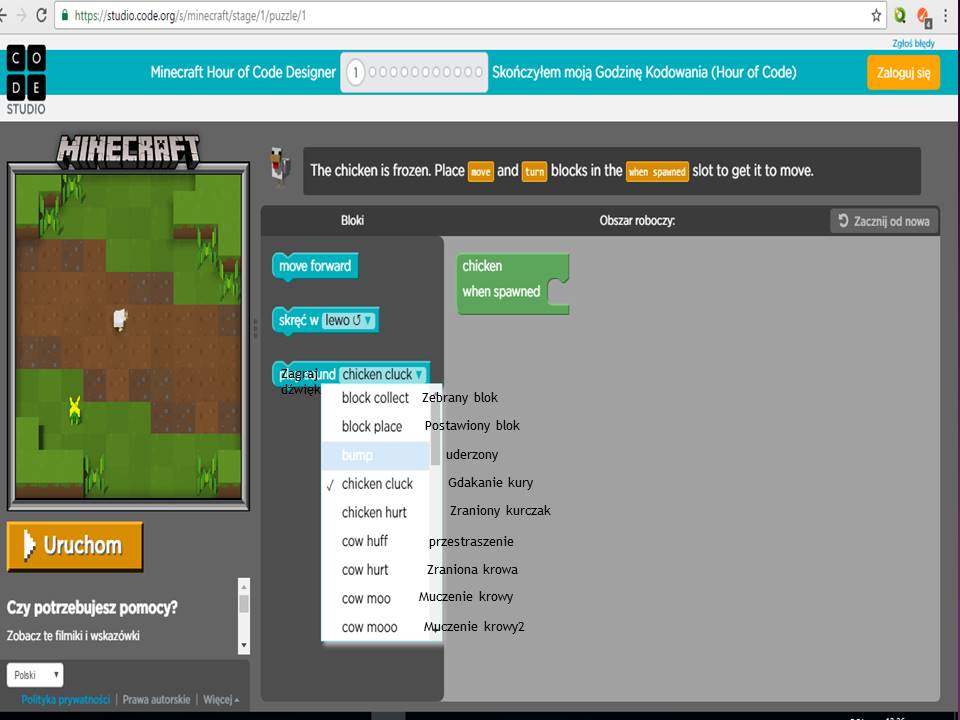Click the address bar URL
This screenshot has width=960, height=720.
coord(190,16)
